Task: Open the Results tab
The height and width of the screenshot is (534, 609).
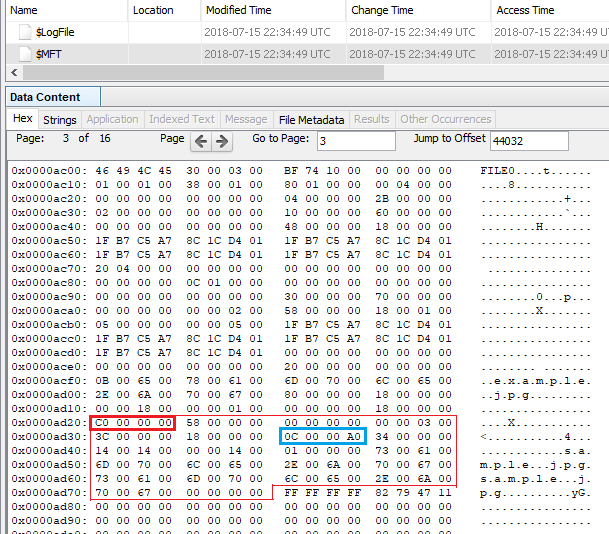Action: coord(372,119)
